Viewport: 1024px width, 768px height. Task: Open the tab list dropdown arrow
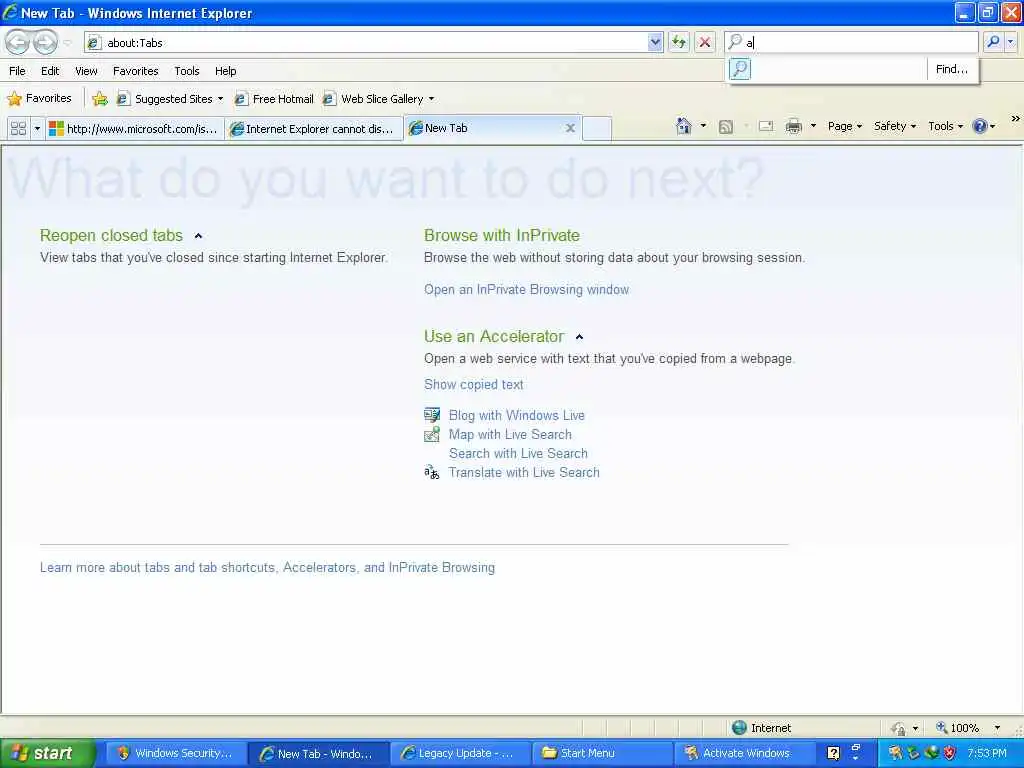point(37,129)
